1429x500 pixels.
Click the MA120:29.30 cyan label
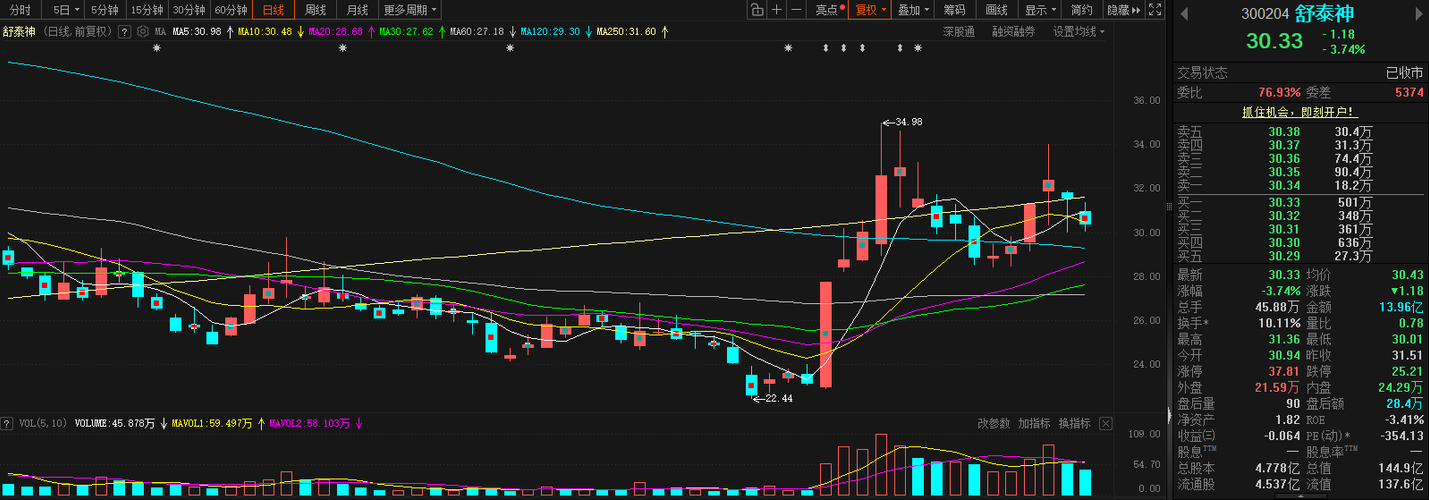[x=550, y=31]
